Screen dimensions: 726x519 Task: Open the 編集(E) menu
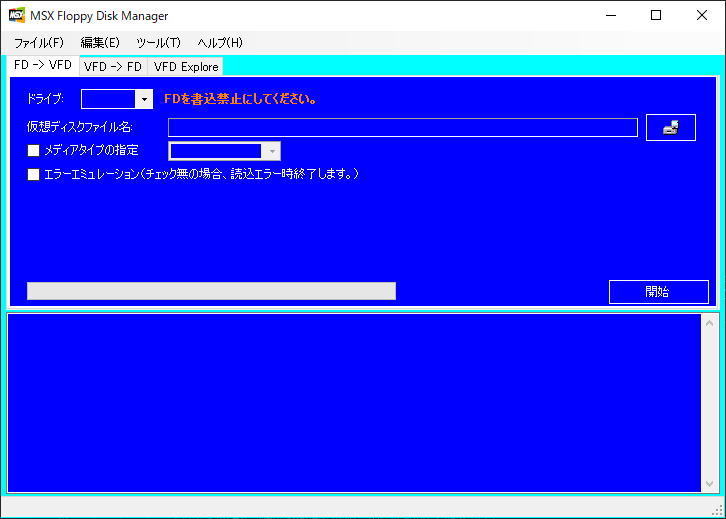100,42
